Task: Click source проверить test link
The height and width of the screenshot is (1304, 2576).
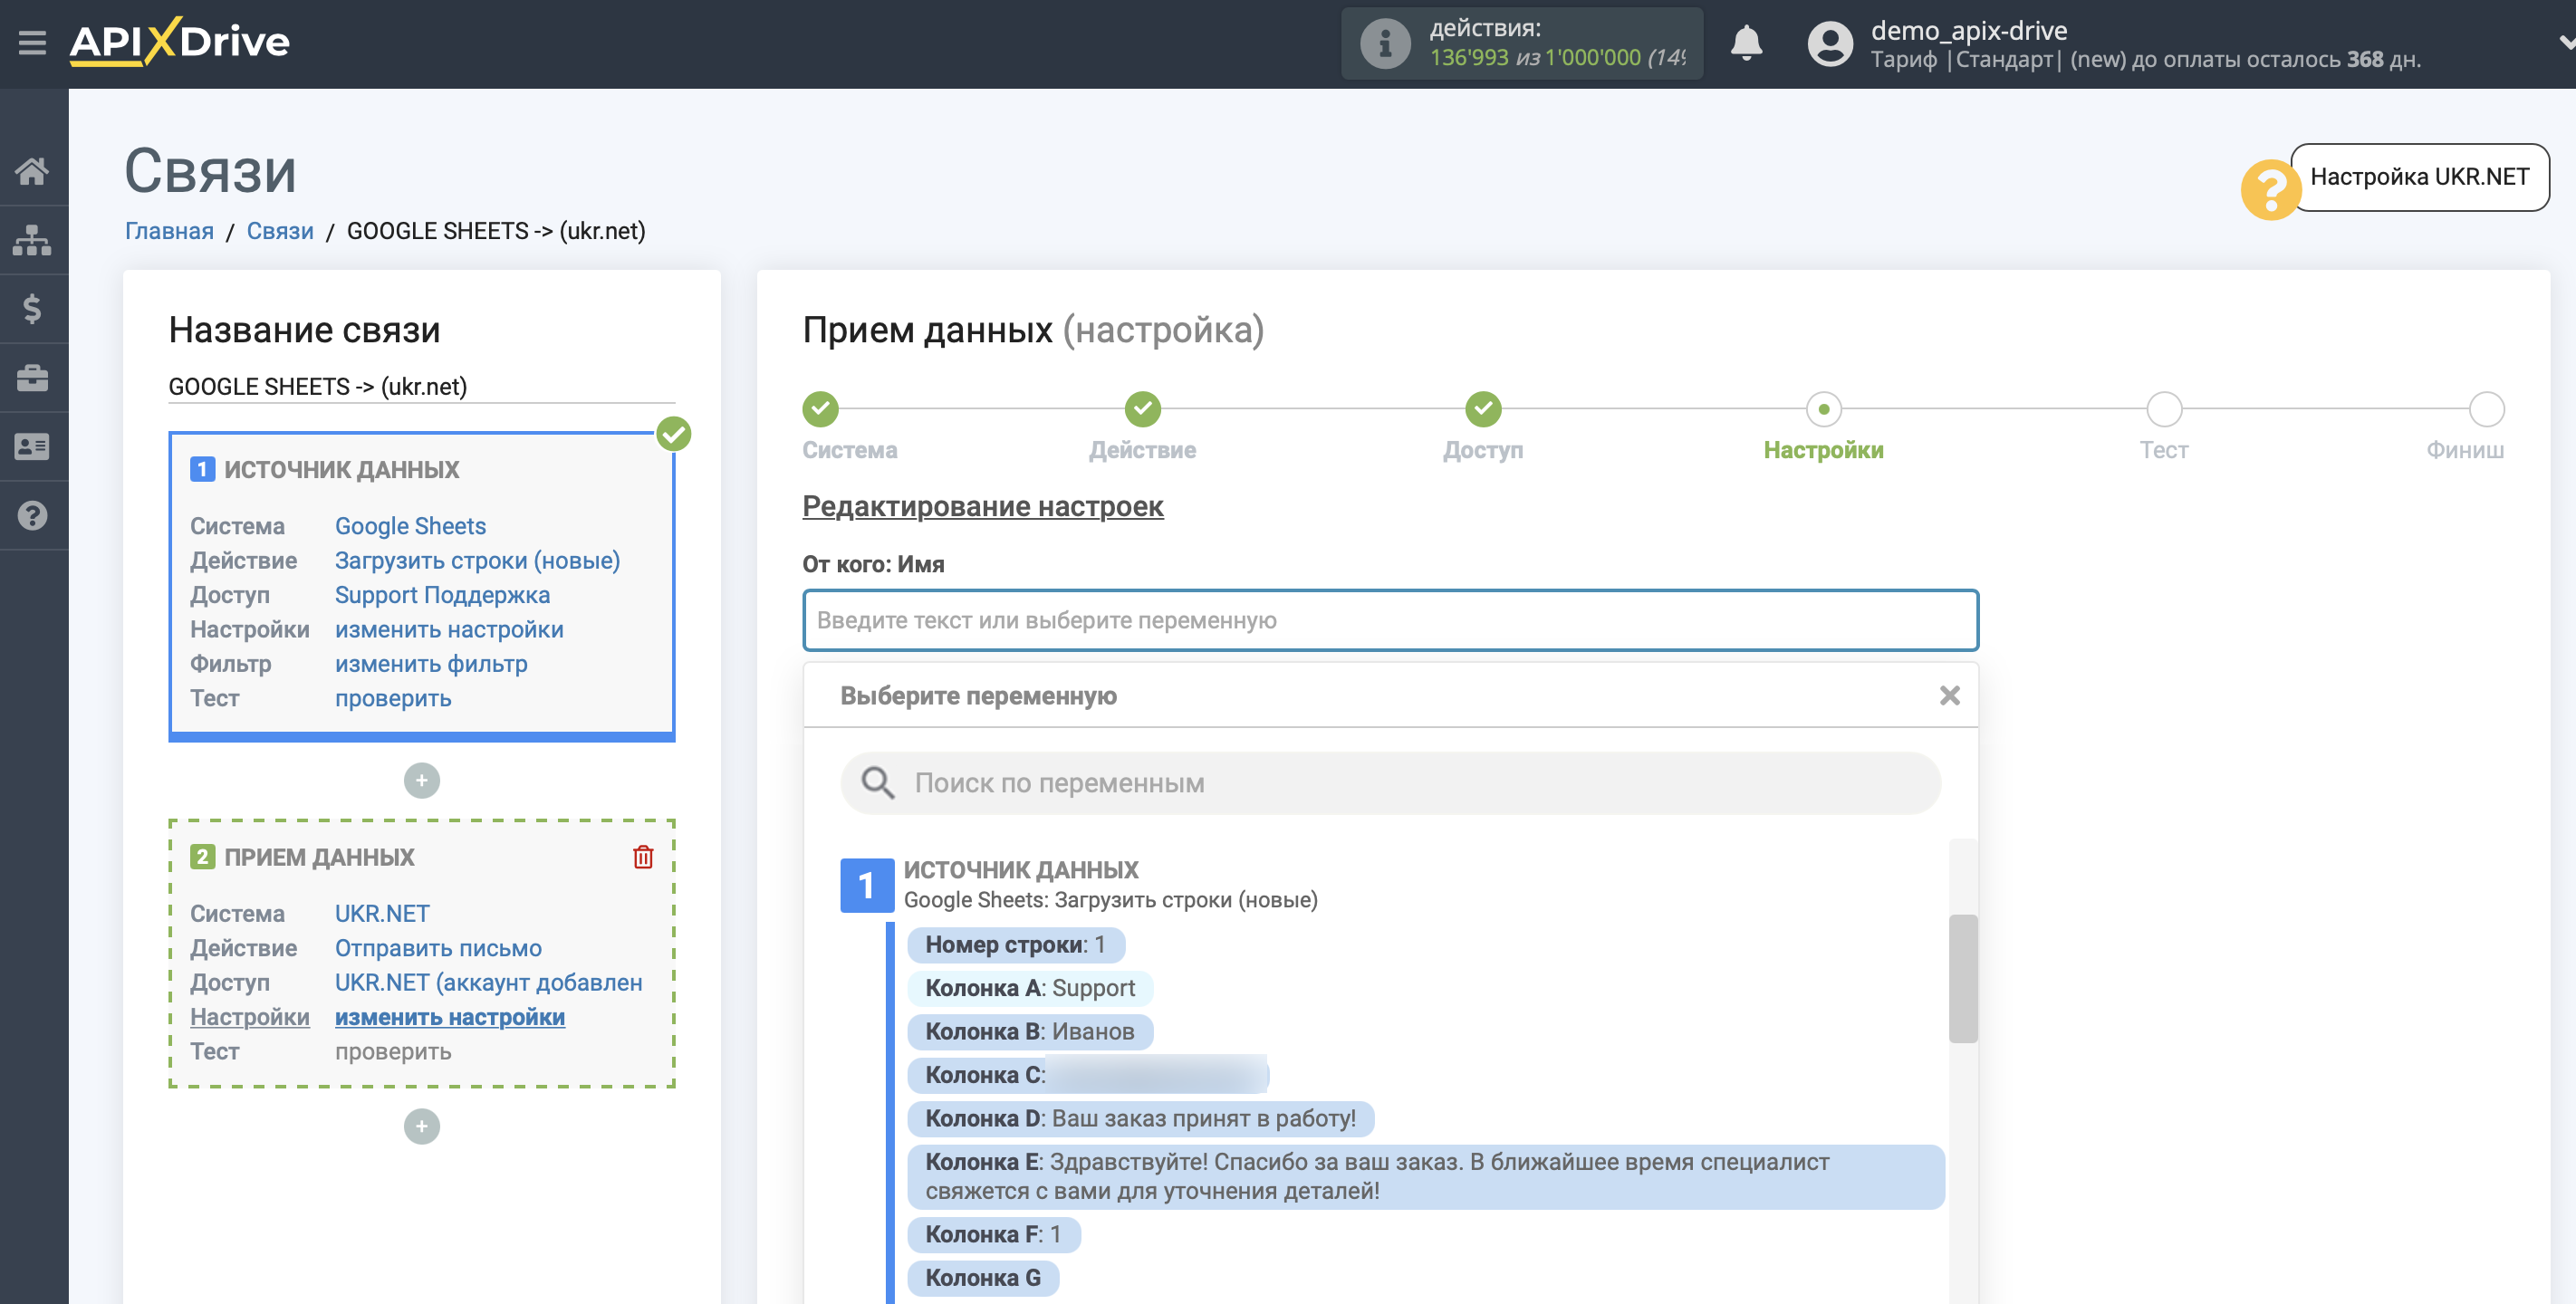Action: [x=393, y=698]
